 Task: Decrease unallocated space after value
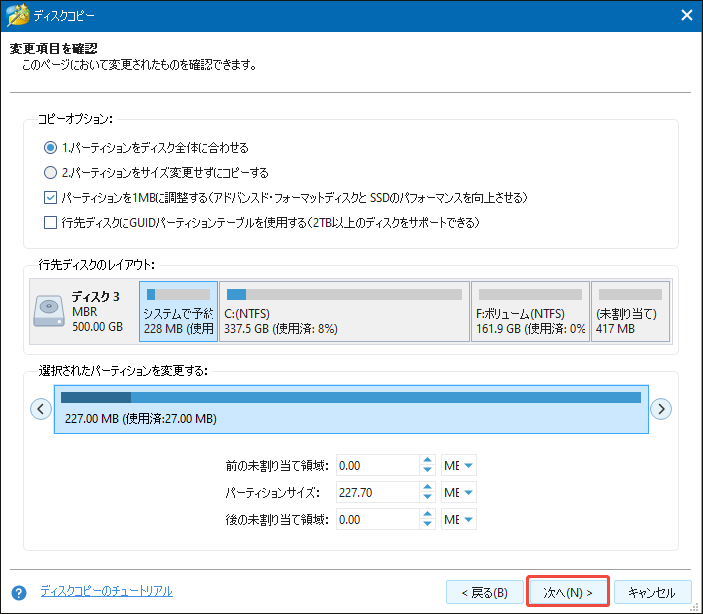click(x=427, y=524)
